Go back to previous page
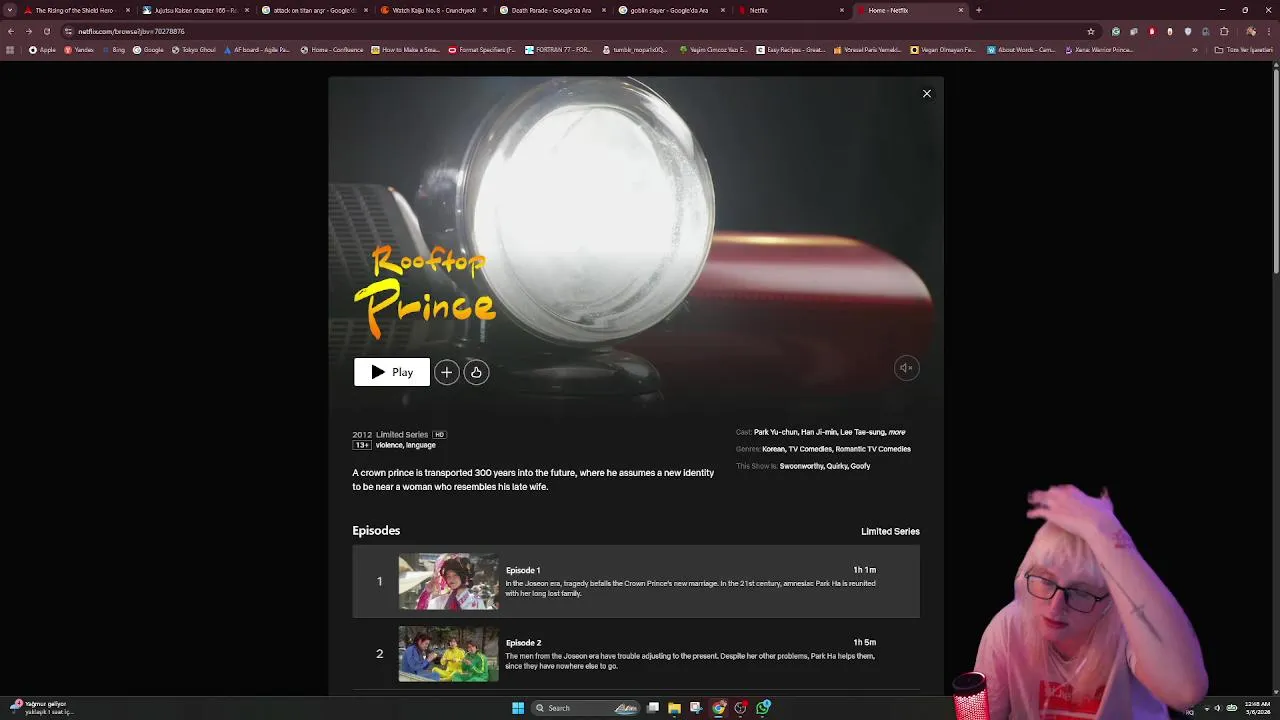1280x720 pixels. pyautogui.click(x=10, y=31)
